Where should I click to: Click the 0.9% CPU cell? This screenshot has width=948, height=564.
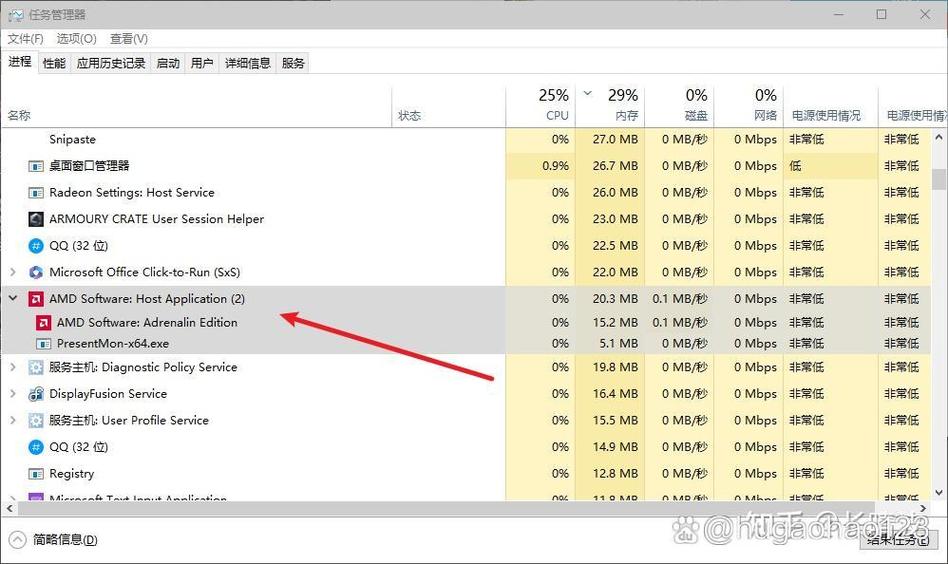[541, 166]
